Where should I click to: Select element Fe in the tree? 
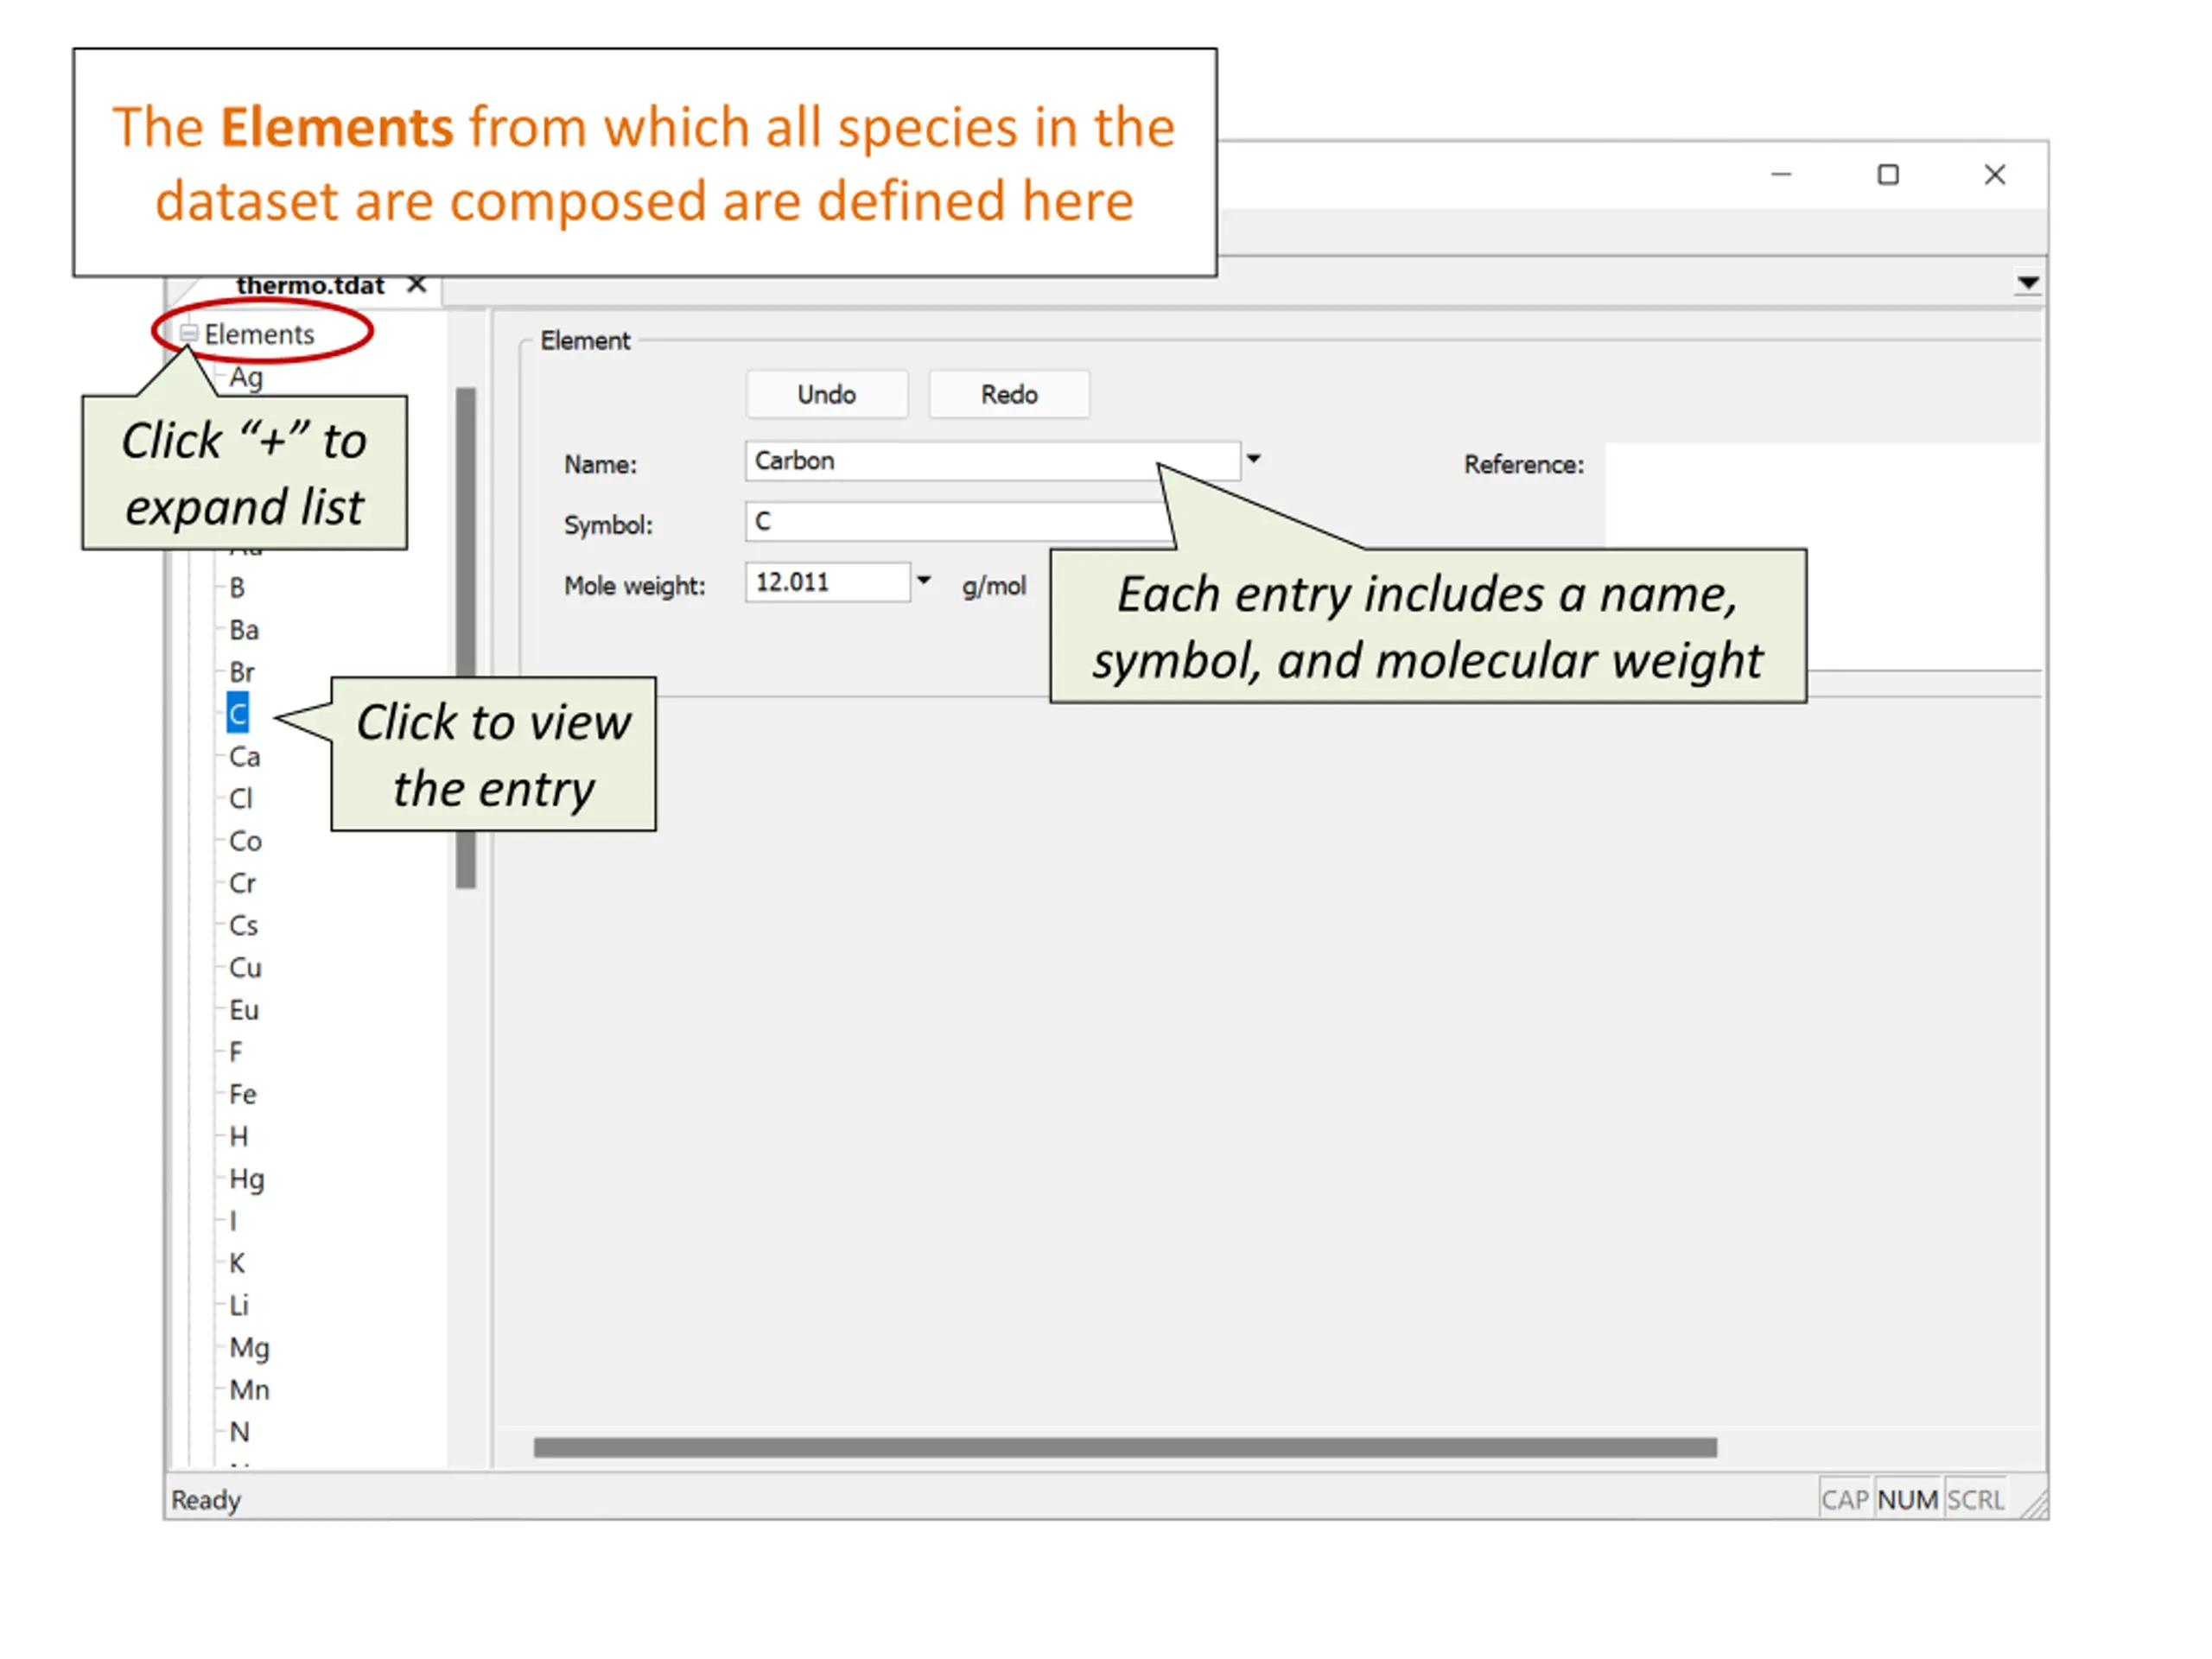243,1095
